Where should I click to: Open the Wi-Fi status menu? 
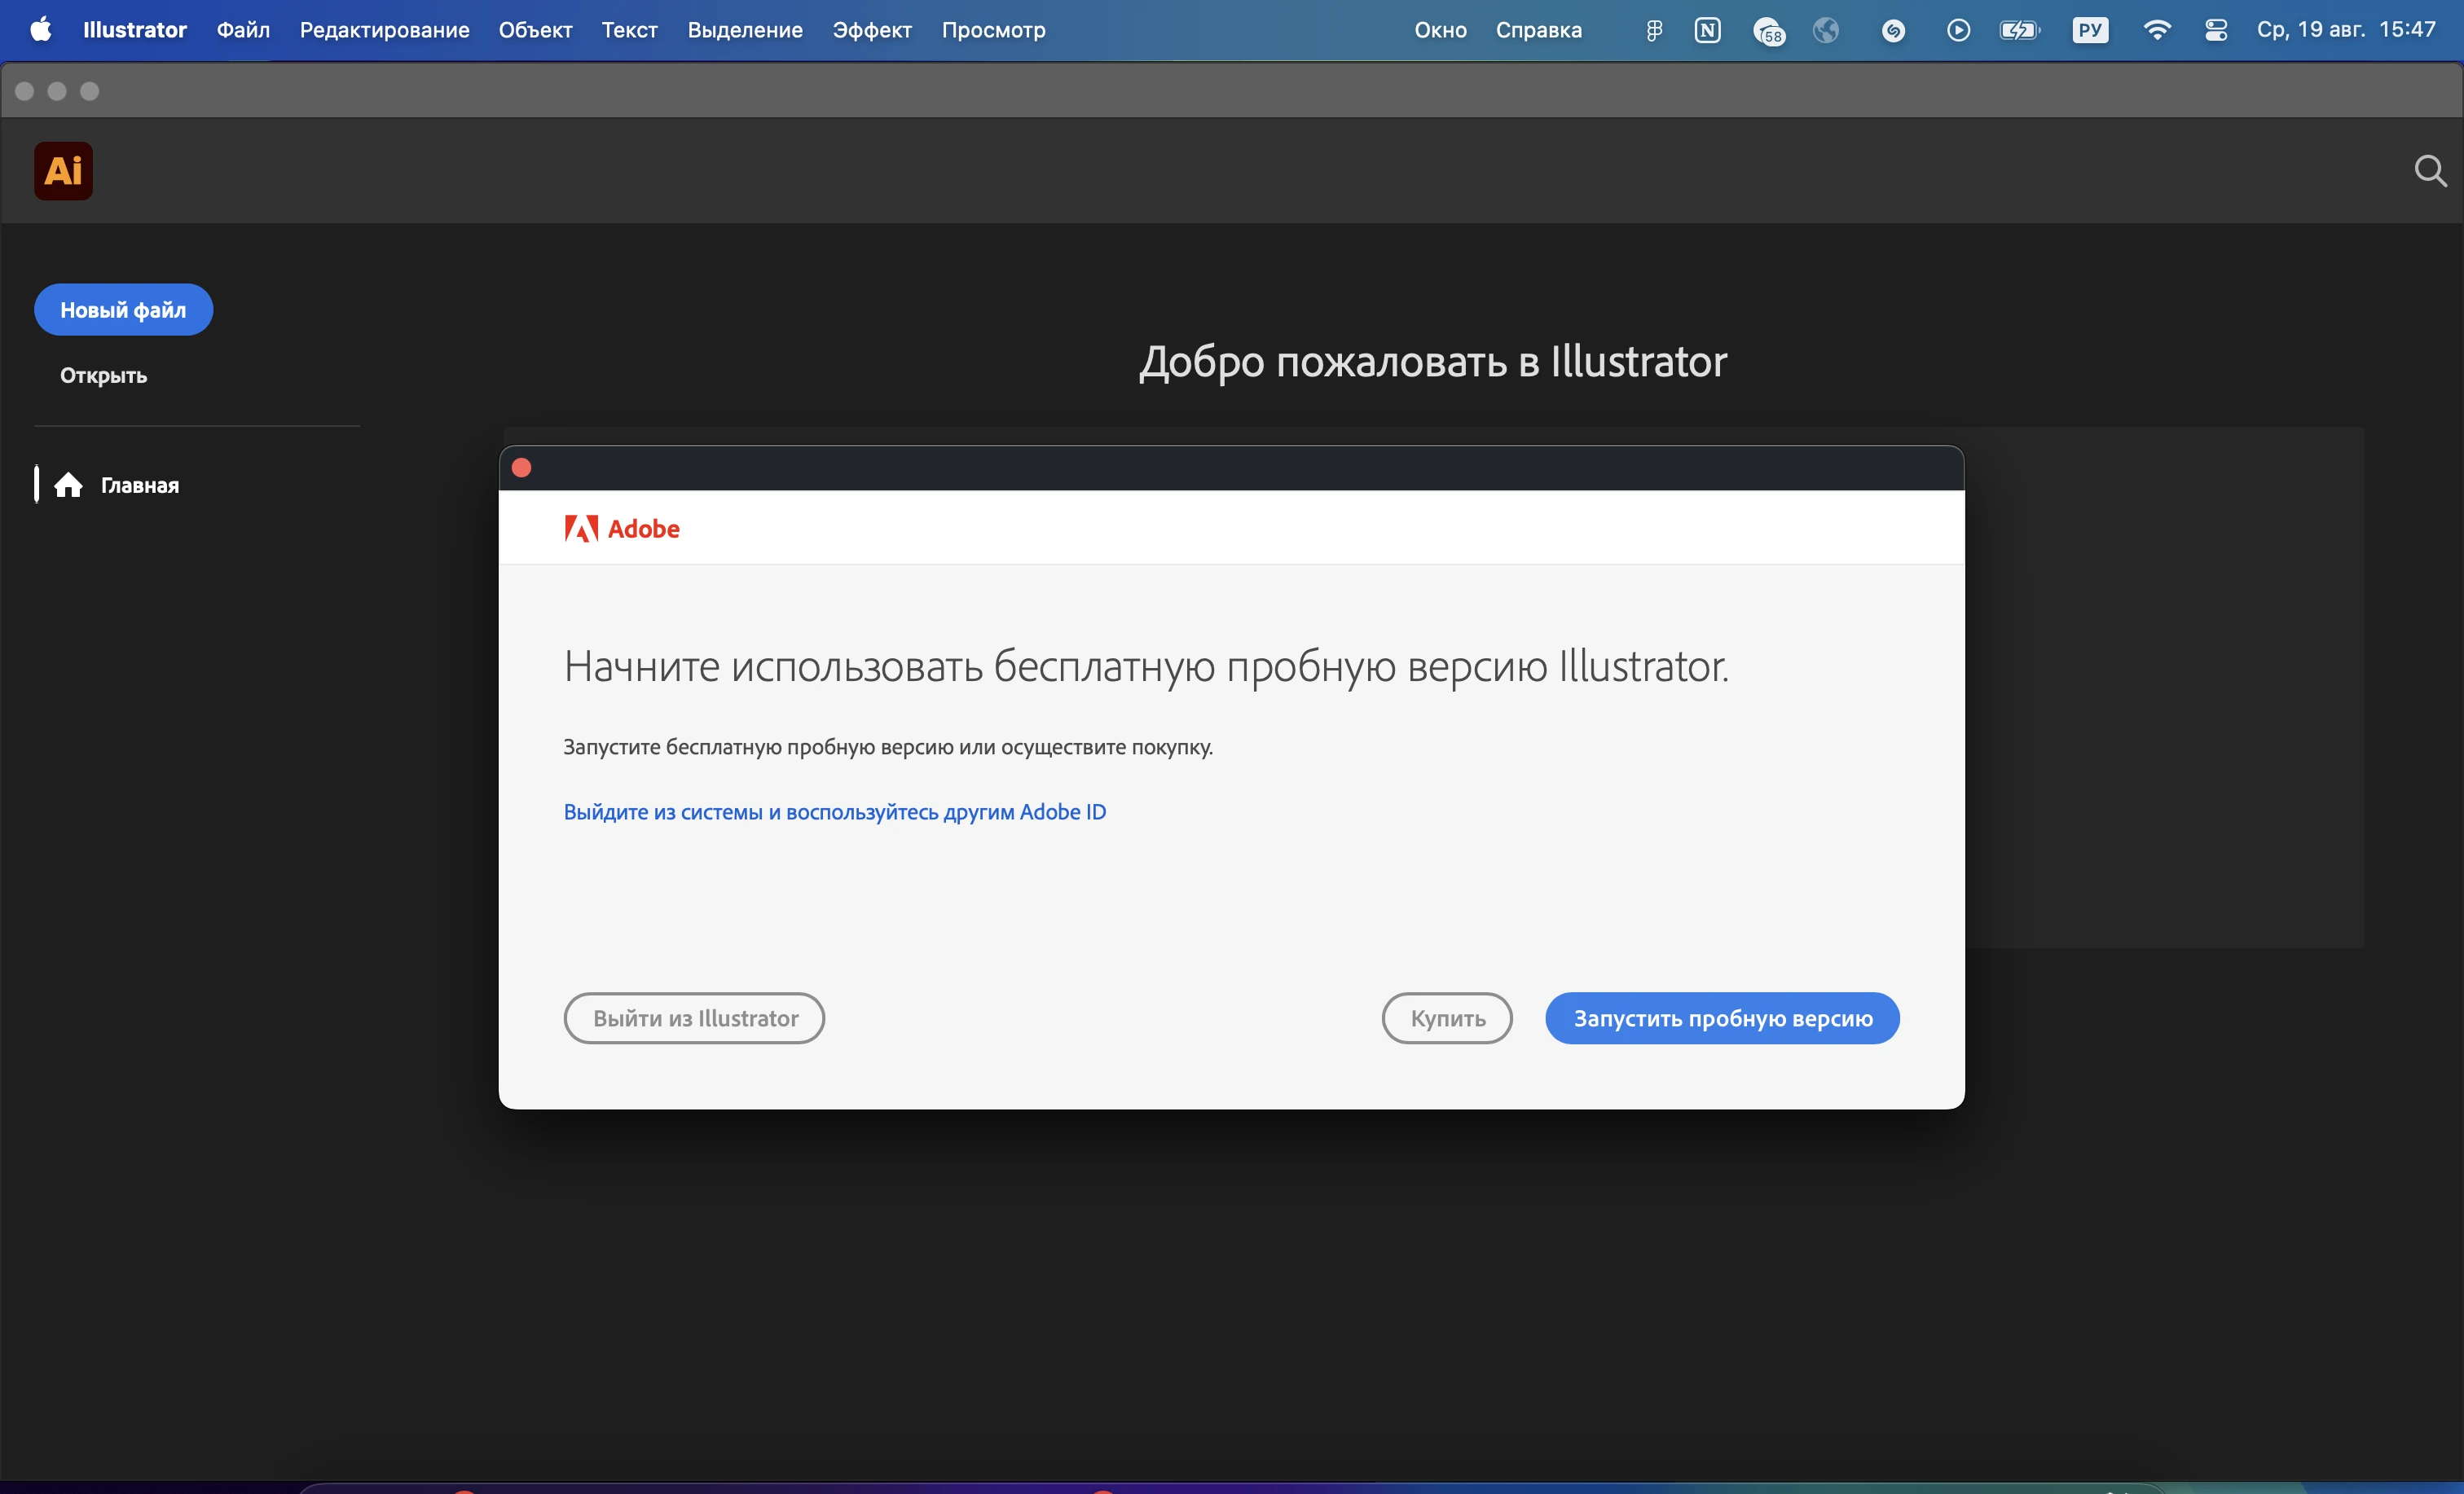point(2157,30)
